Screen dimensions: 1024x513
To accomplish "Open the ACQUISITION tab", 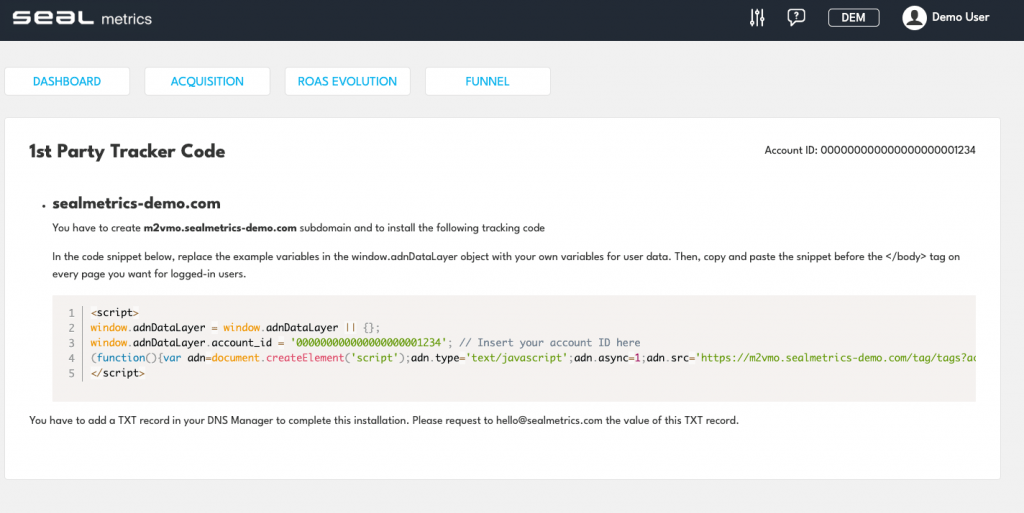I will coord(207,82).
